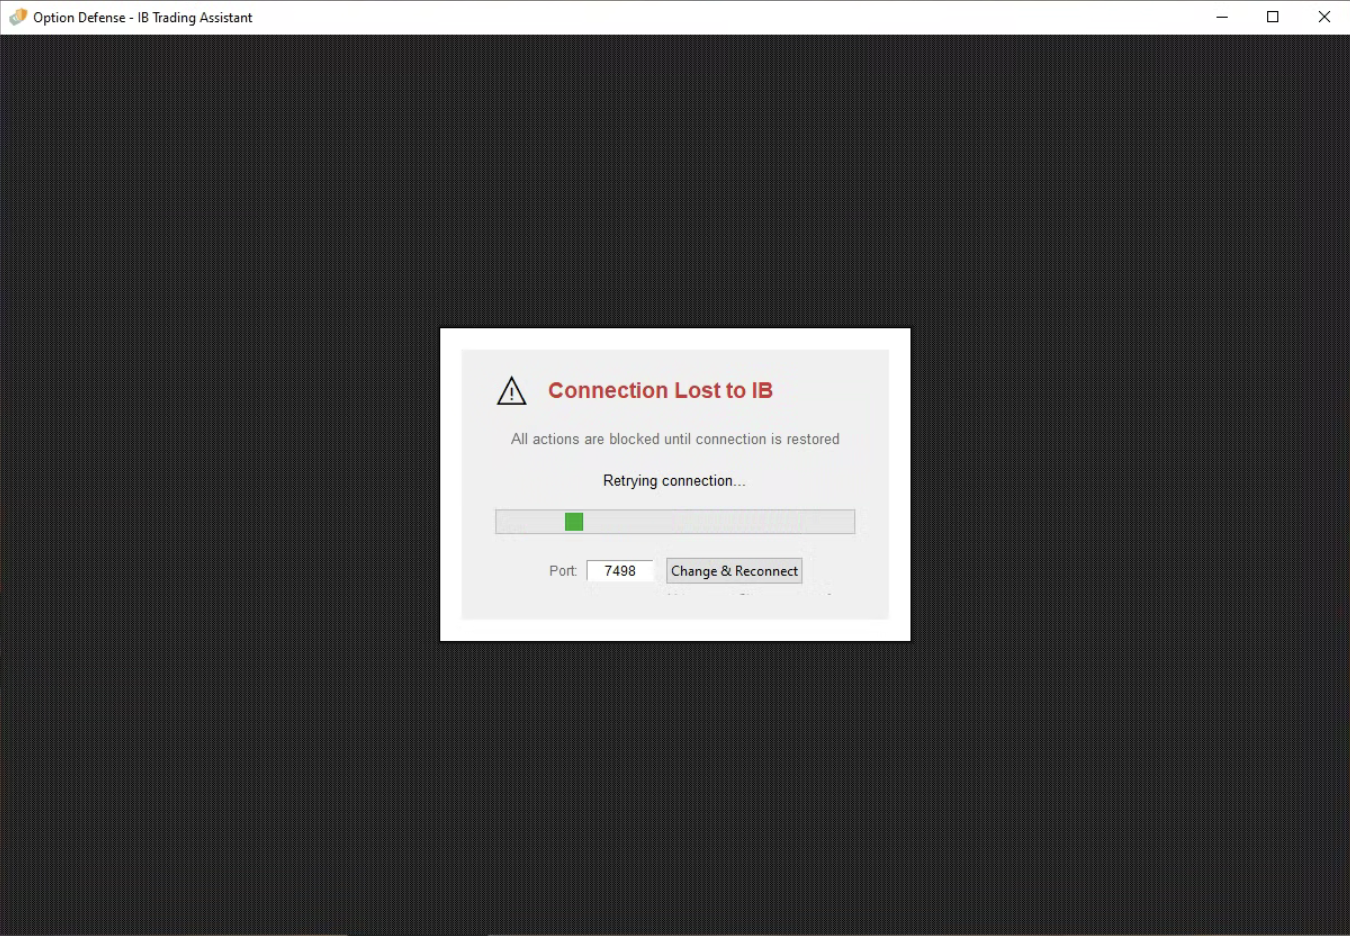Click the warning triangle icon
This screenshot has width=1350, height=936.
tap(511, 391)
